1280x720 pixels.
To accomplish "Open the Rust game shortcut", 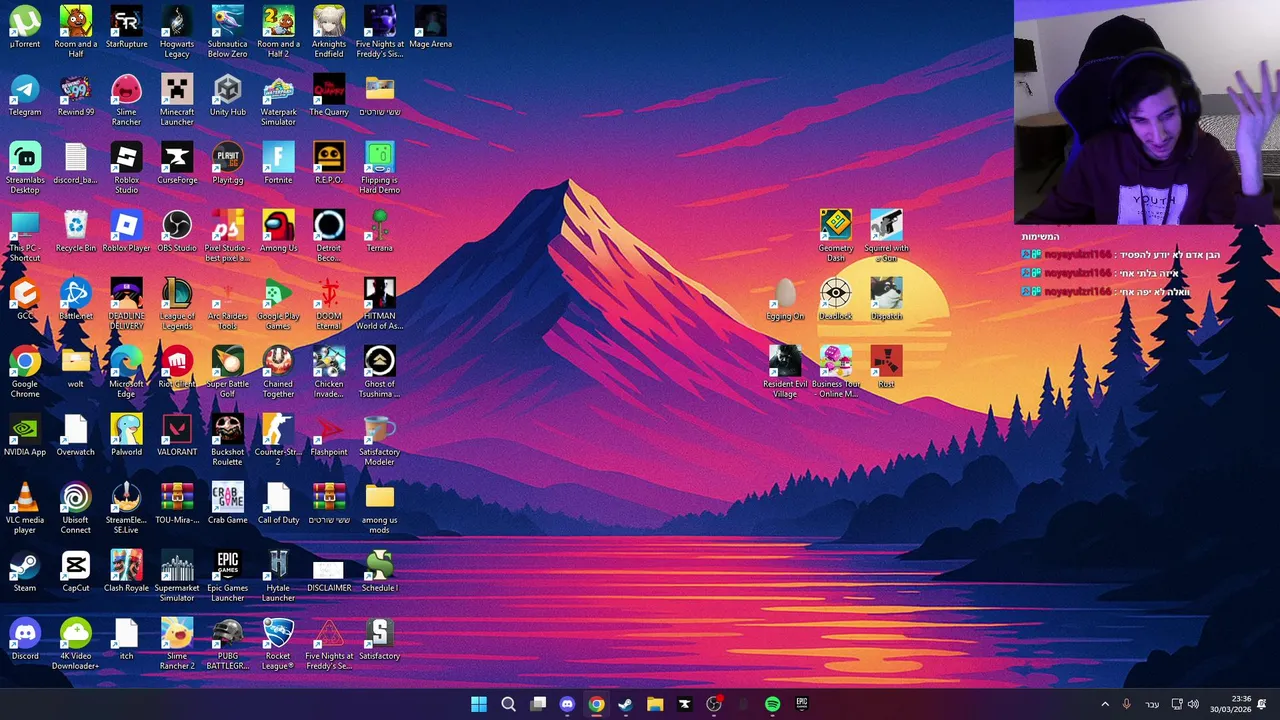I will [x=886, y=367].
